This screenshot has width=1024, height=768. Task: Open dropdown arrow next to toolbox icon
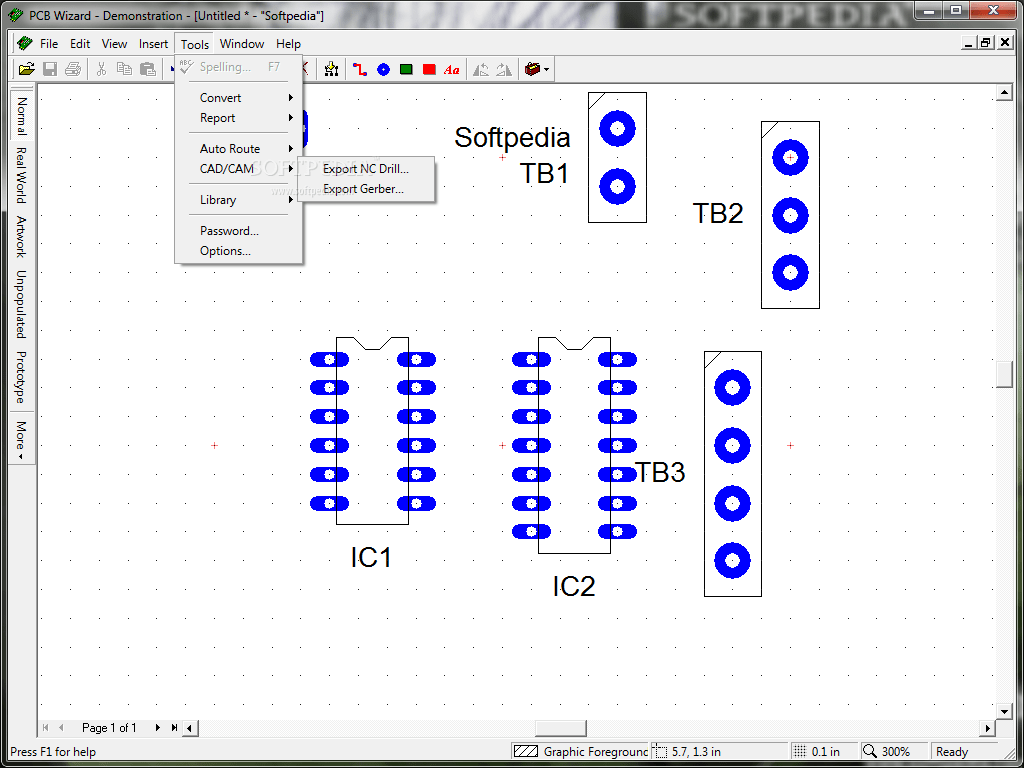click(x=546, y=69)
